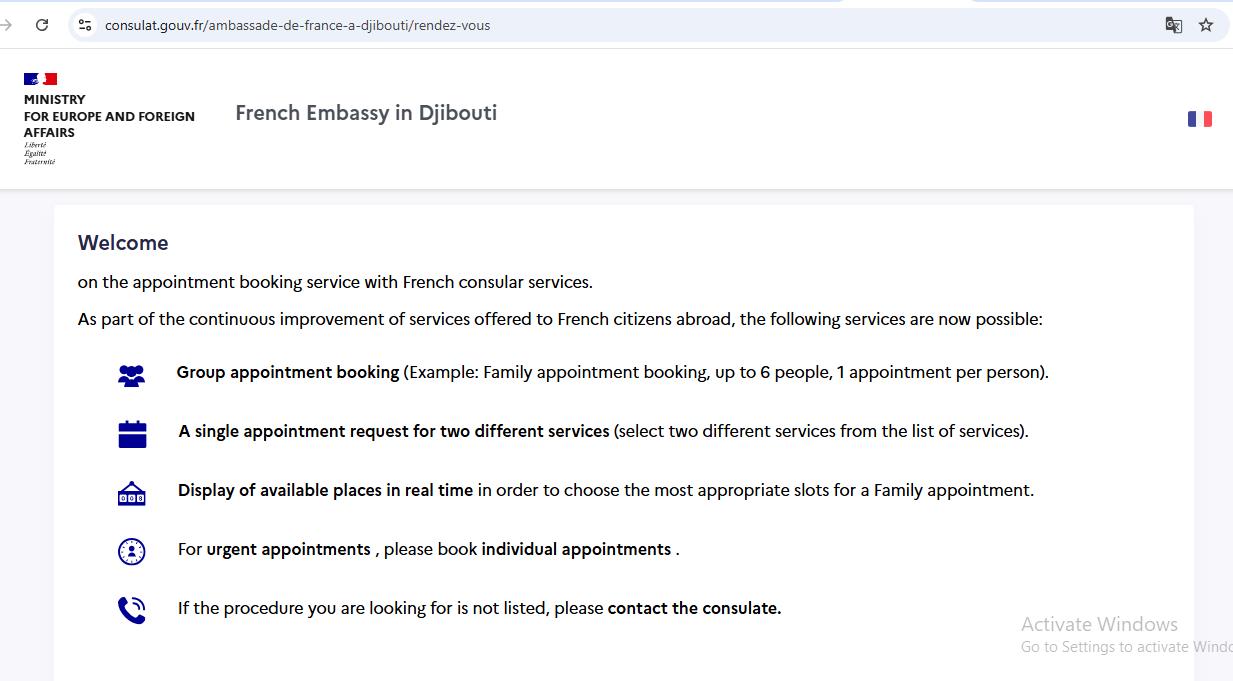Image resolution: width=1233 pixels, height=681 pixels.
Task: Select the individual appointments link
Action: (x=576, y=550)
